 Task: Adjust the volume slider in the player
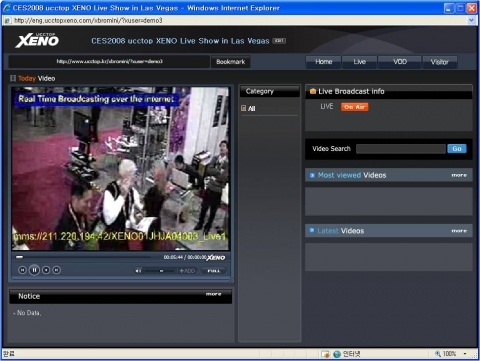160,271
